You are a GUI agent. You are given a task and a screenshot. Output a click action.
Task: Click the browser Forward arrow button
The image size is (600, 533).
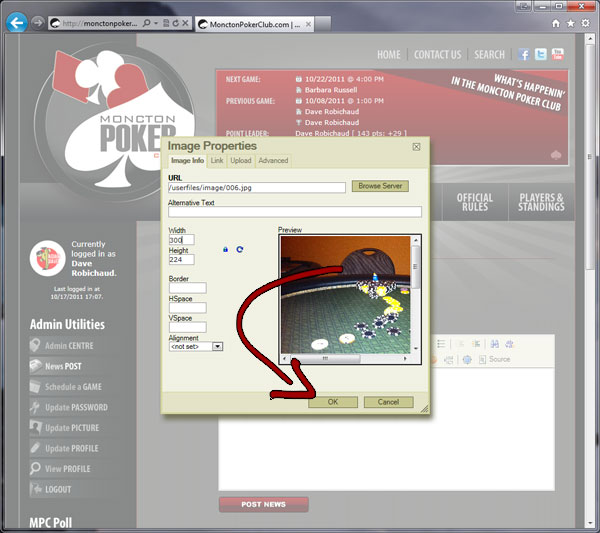pos(38,23)
